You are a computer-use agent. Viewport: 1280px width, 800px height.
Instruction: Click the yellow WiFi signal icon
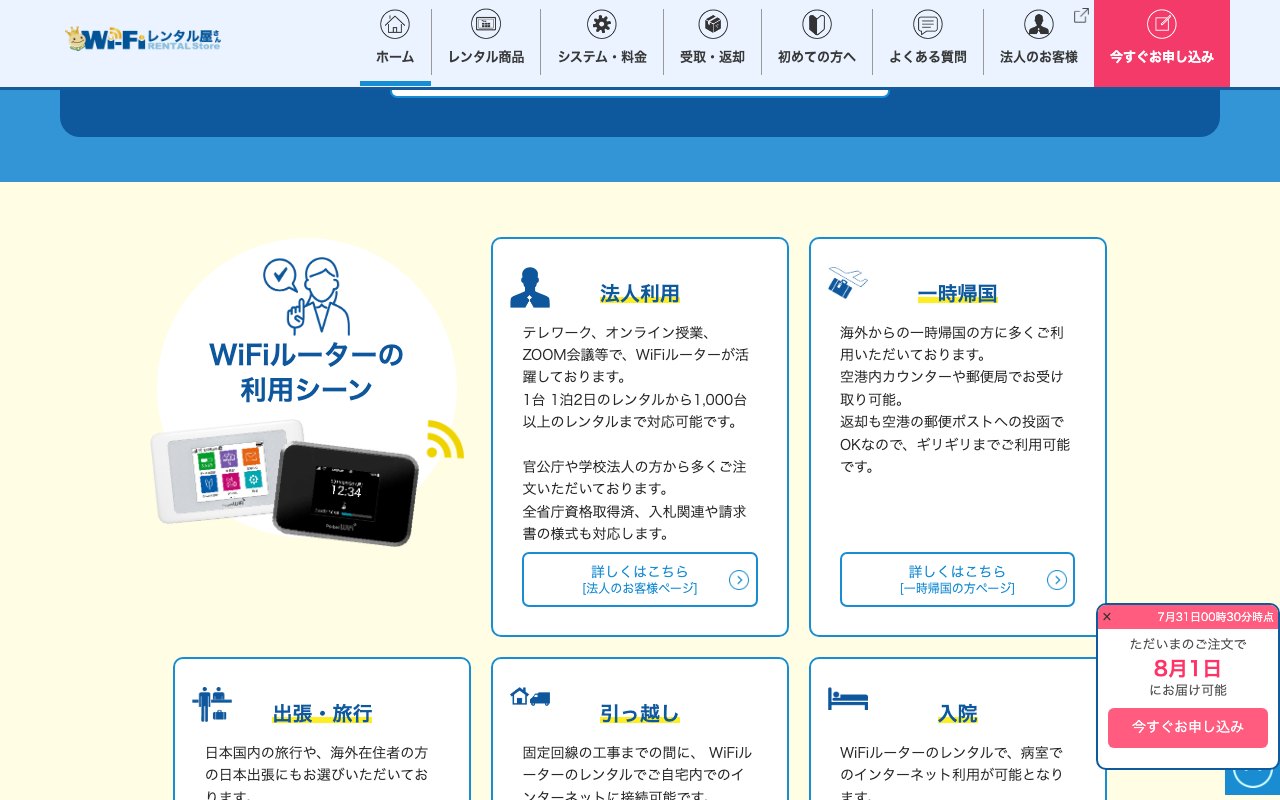click(445, 439)
